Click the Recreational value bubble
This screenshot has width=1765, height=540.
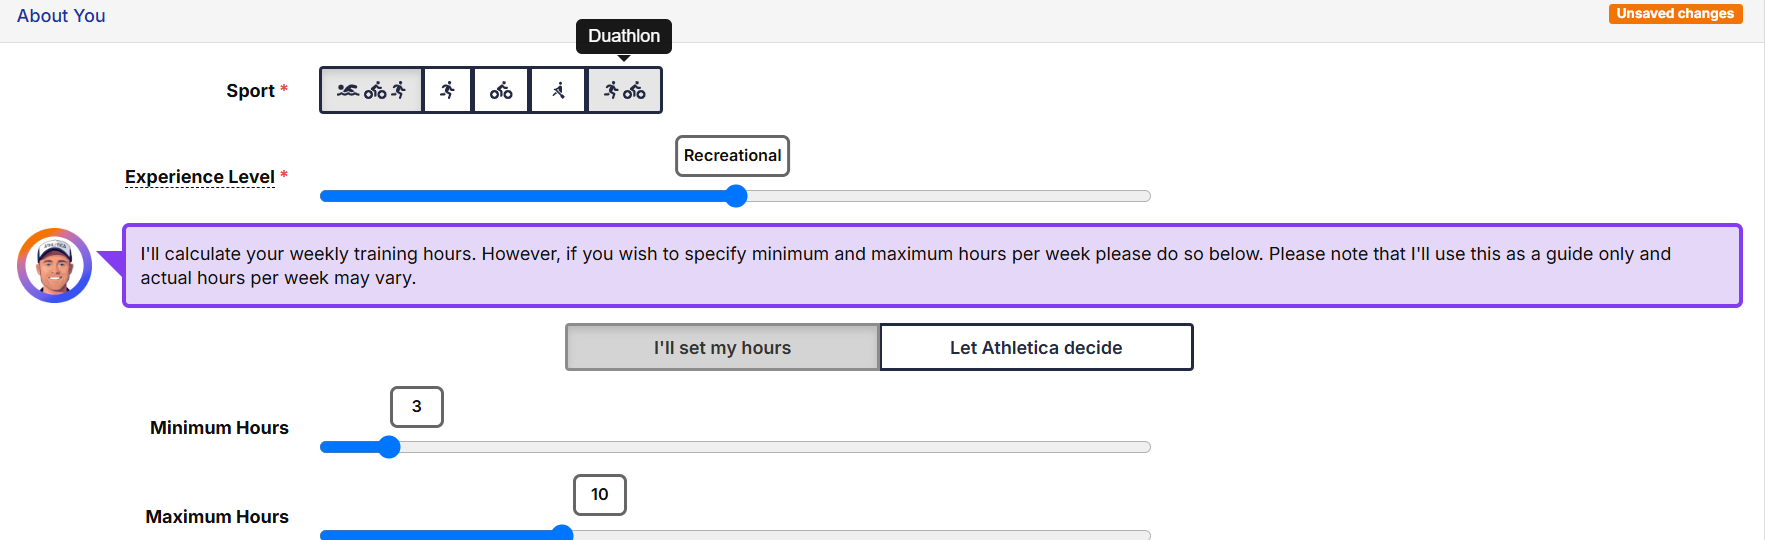(732, 156)
